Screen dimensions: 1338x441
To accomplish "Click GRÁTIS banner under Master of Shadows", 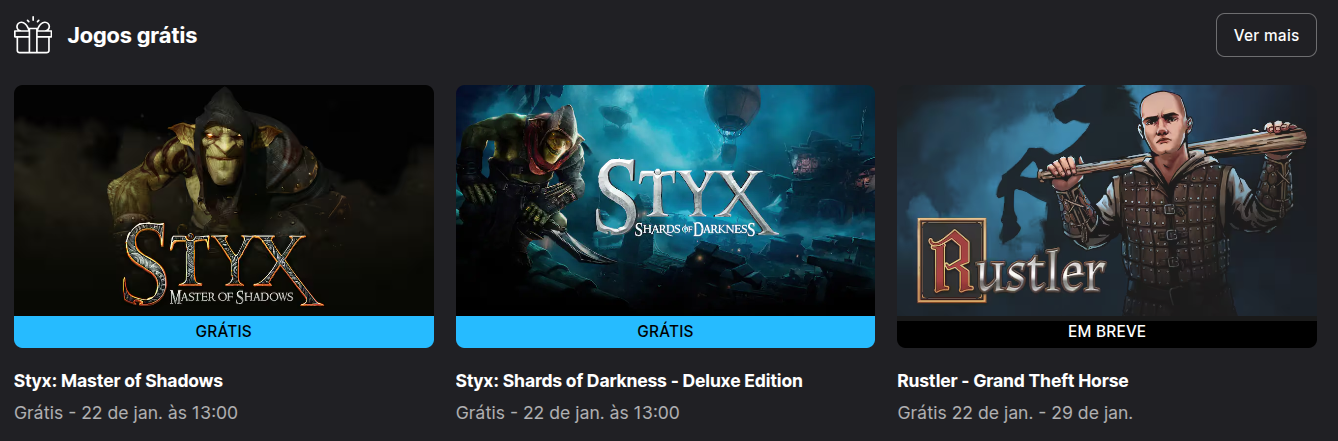I will point(224,331).
